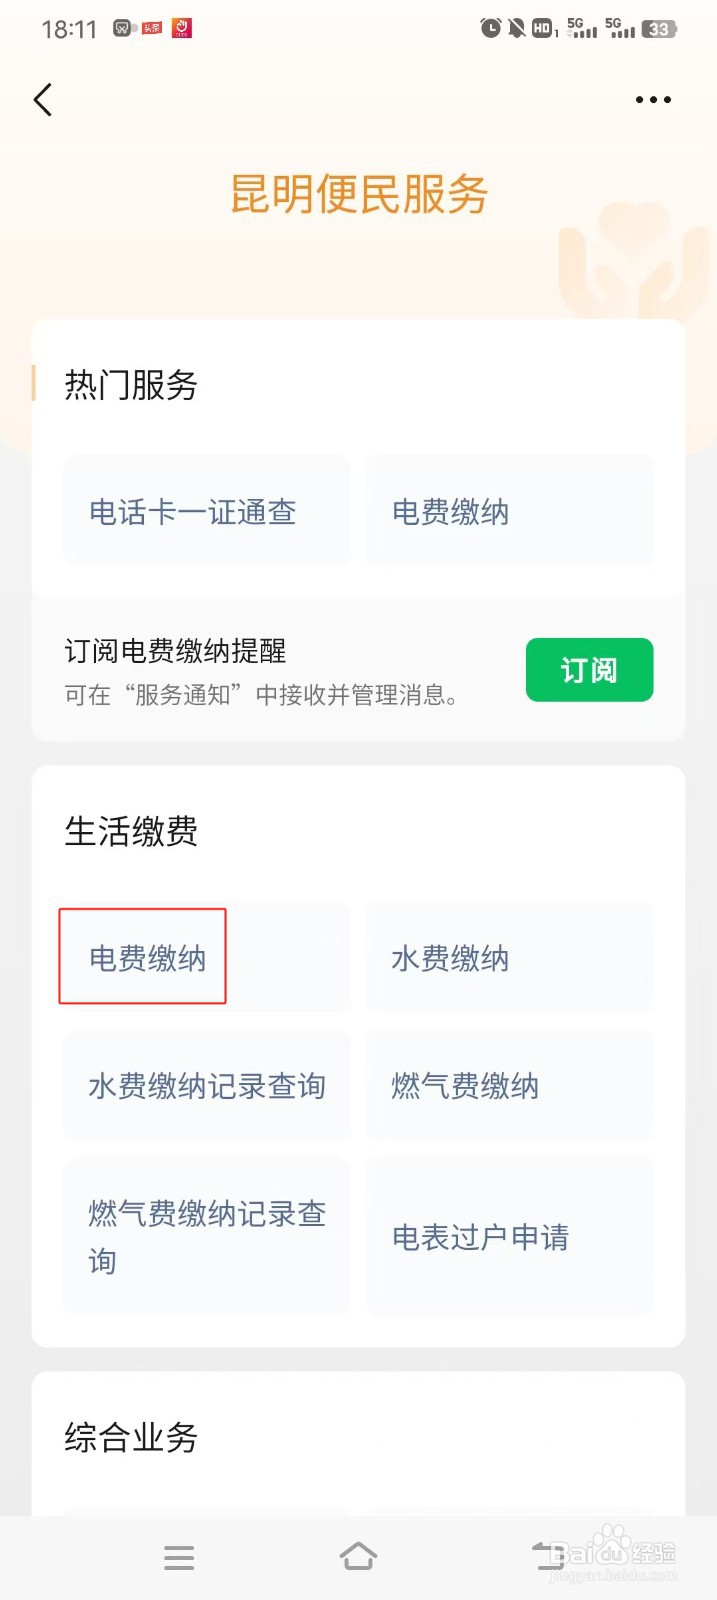Tap the 昆明便民服务 page title
This screenshot has height=1600, width=717.
point(359,194)
